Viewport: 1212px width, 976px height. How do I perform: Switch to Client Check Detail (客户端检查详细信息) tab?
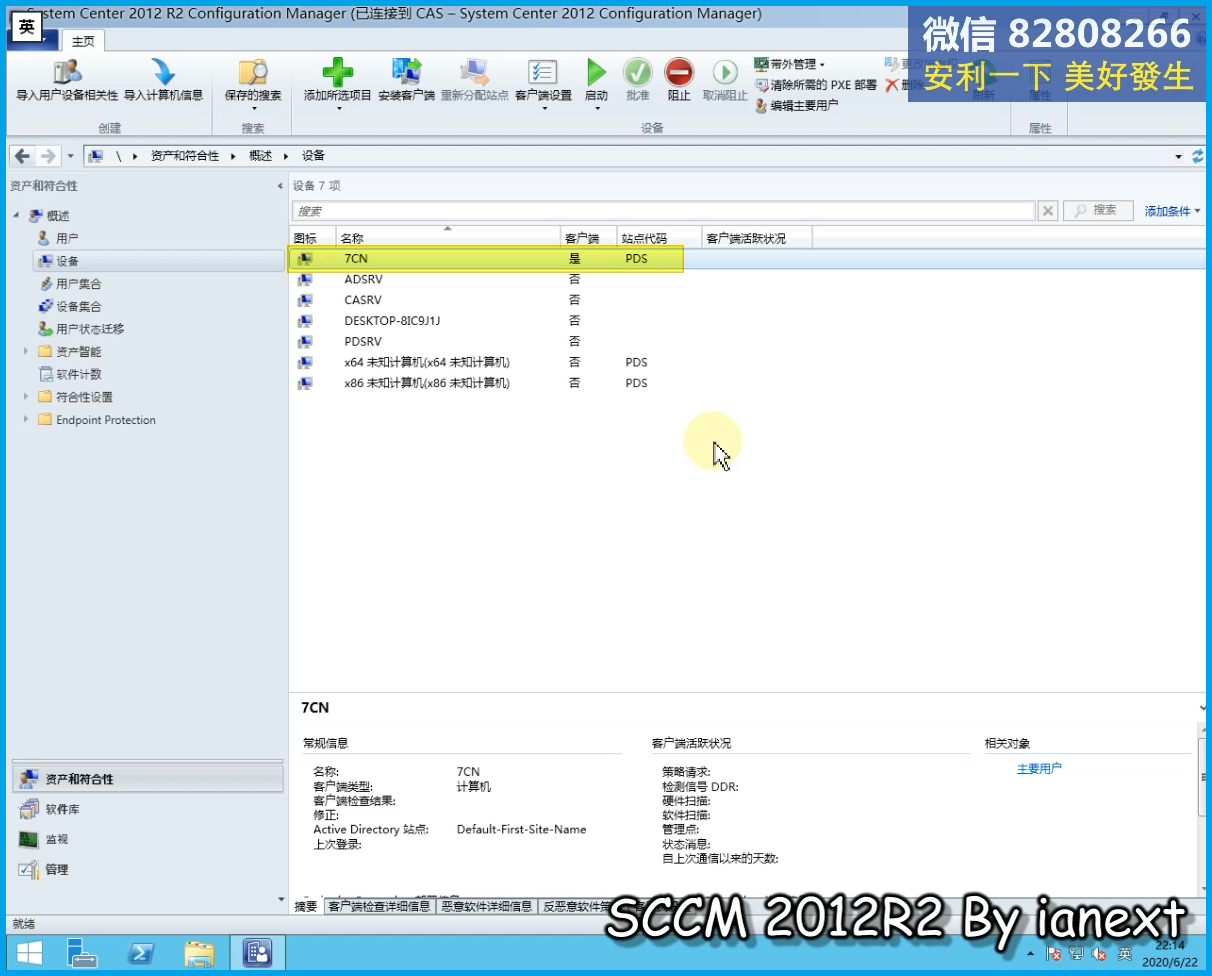pyautogui.click(x=379, y=906)
